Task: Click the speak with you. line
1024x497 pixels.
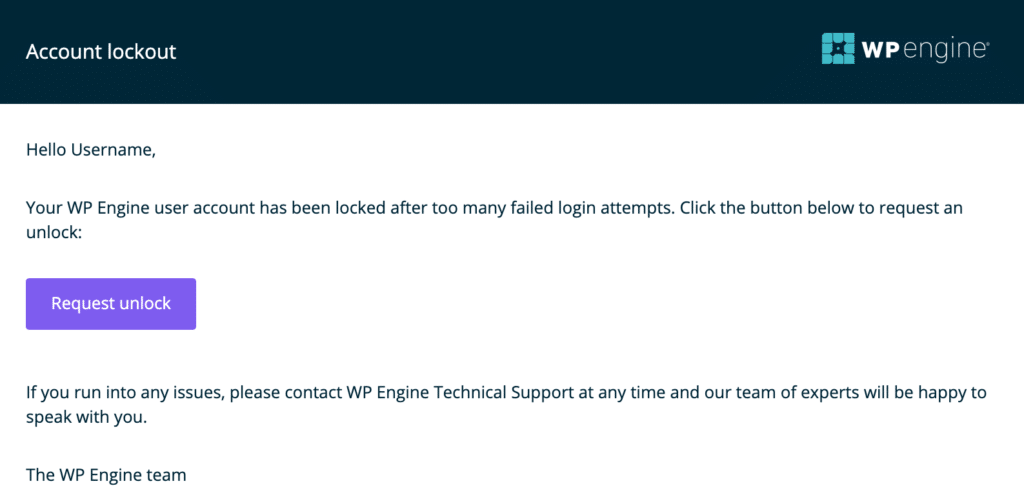Action: pos(86,418)
